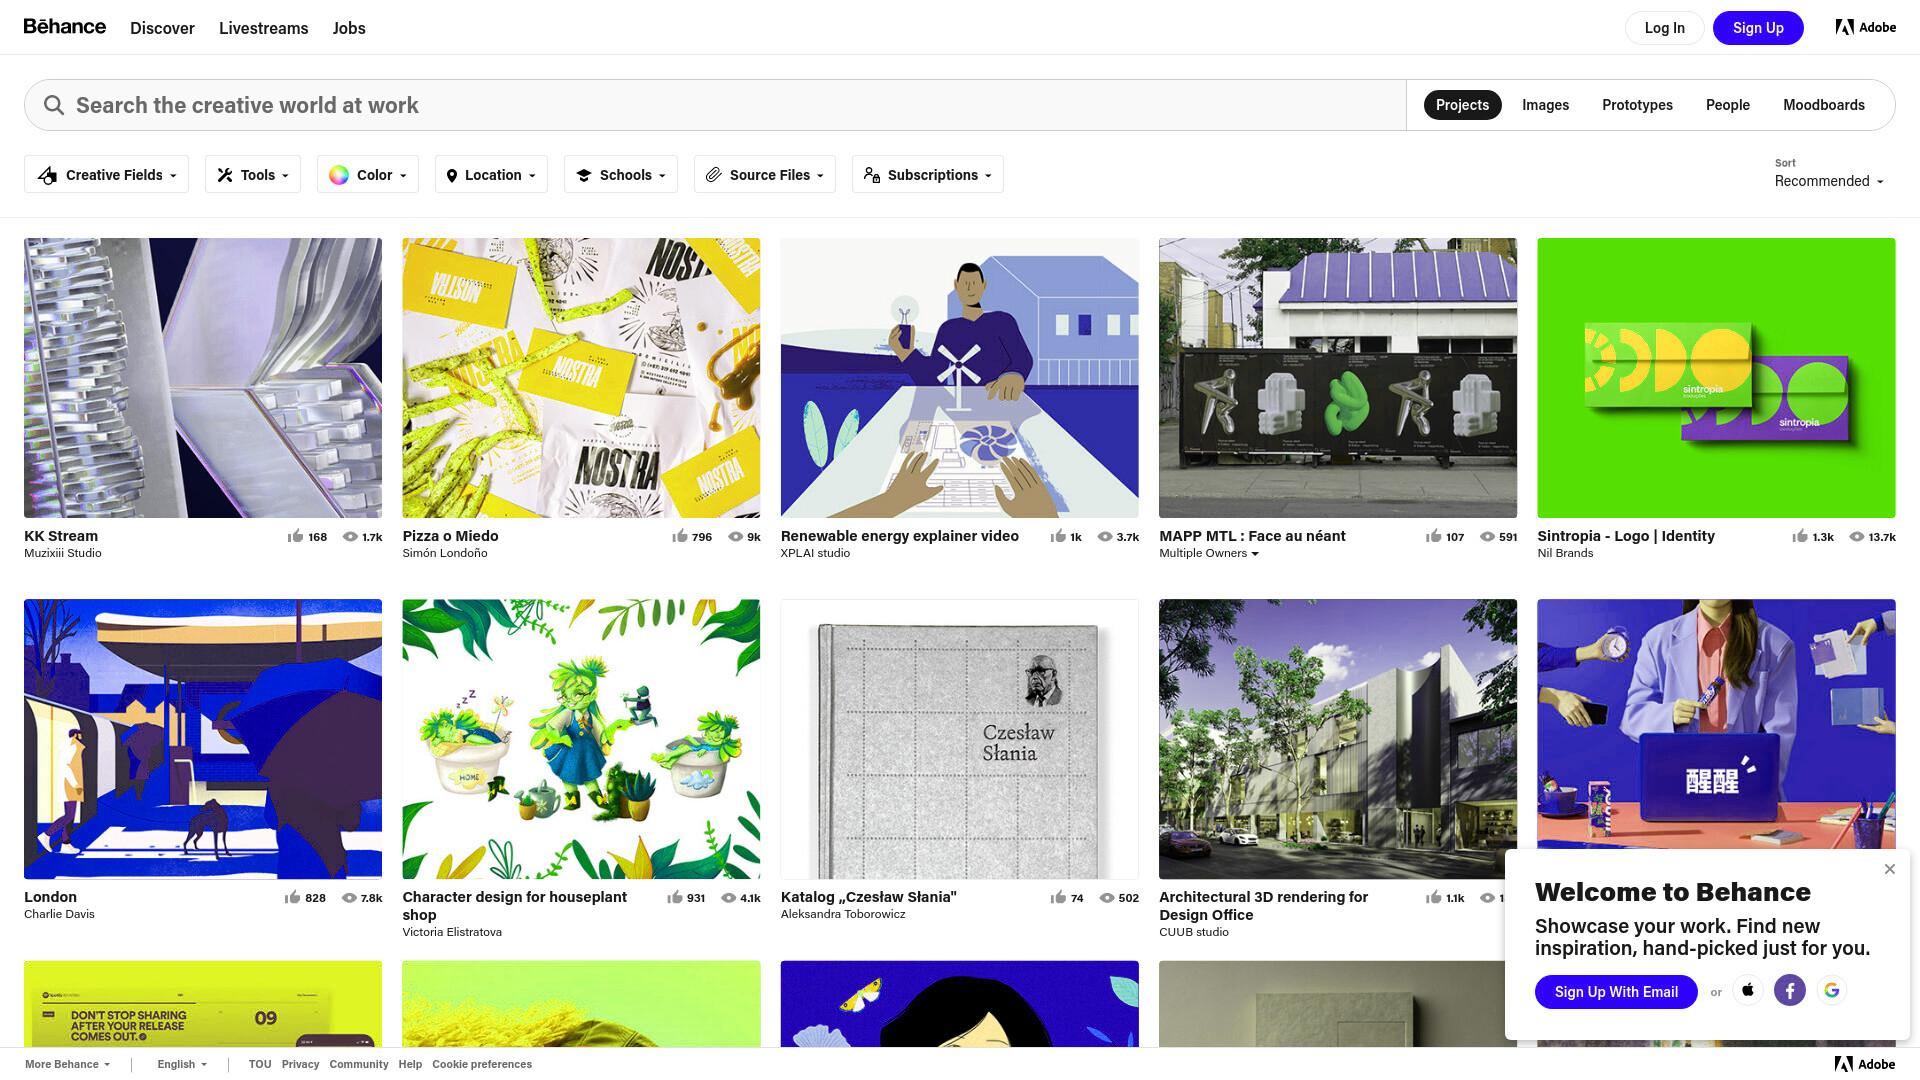Click views eye icon on London project
This screenshot has height=1080, width=1920.
click(x=349, y=898)
